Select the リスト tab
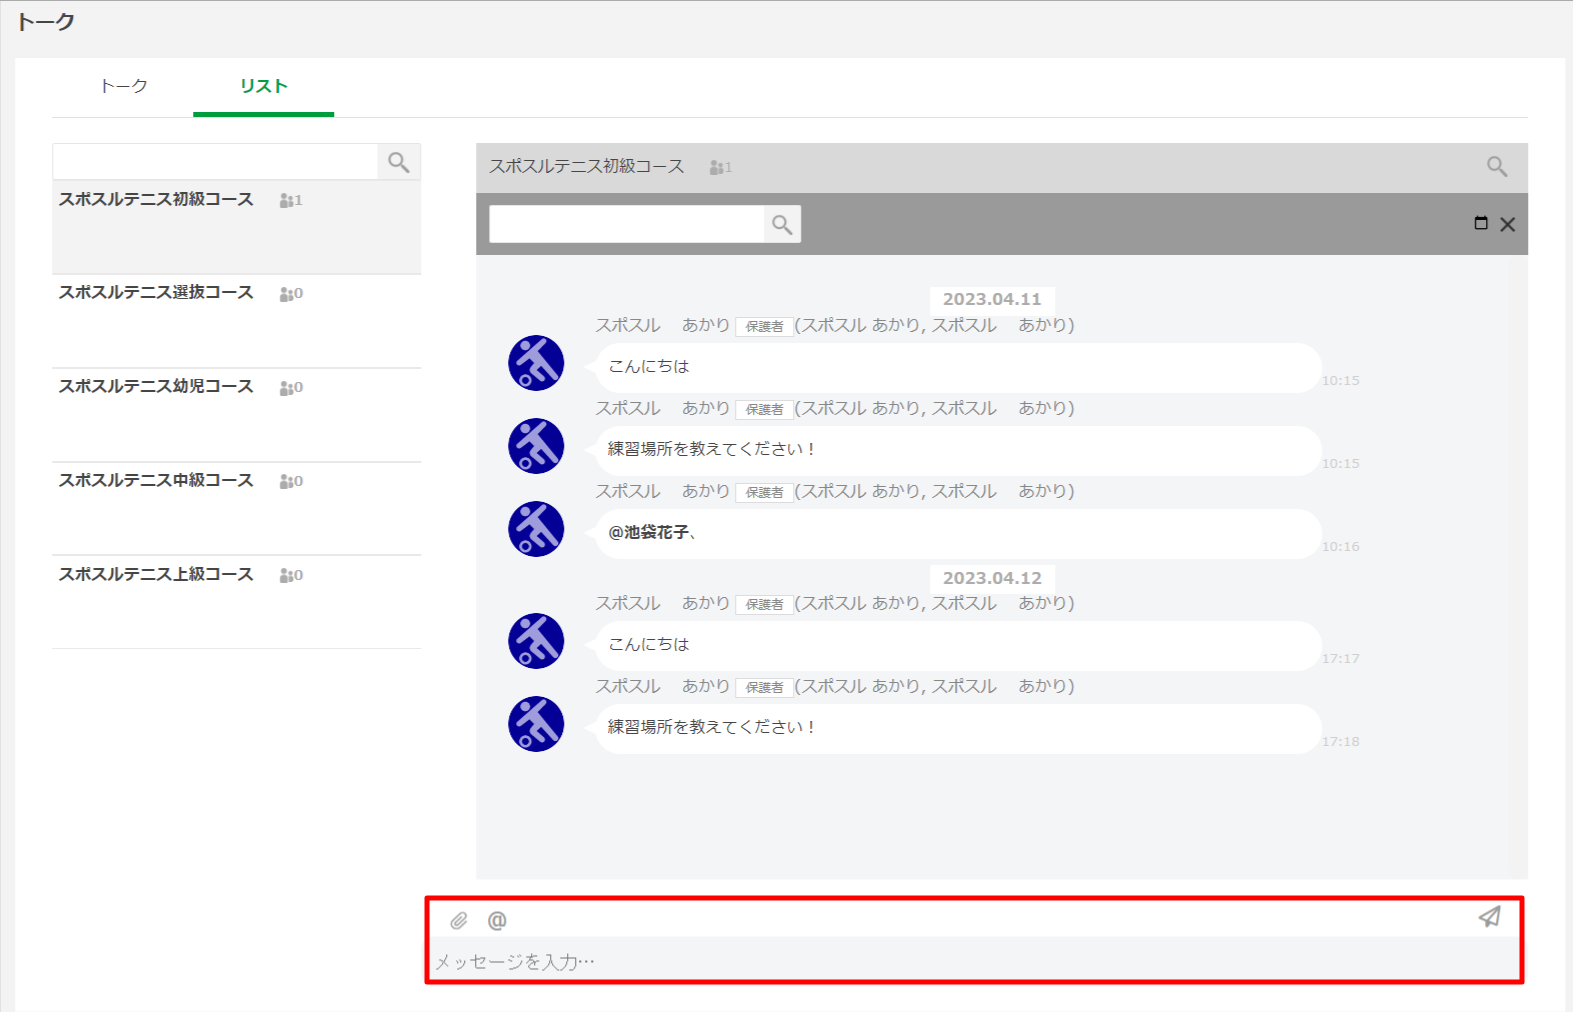Screen dimensions: 1573x1012 click(x=264, y=86)
